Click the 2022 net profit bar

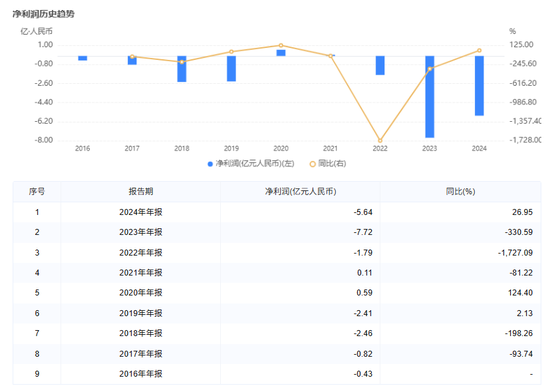(x=380, y=66)
